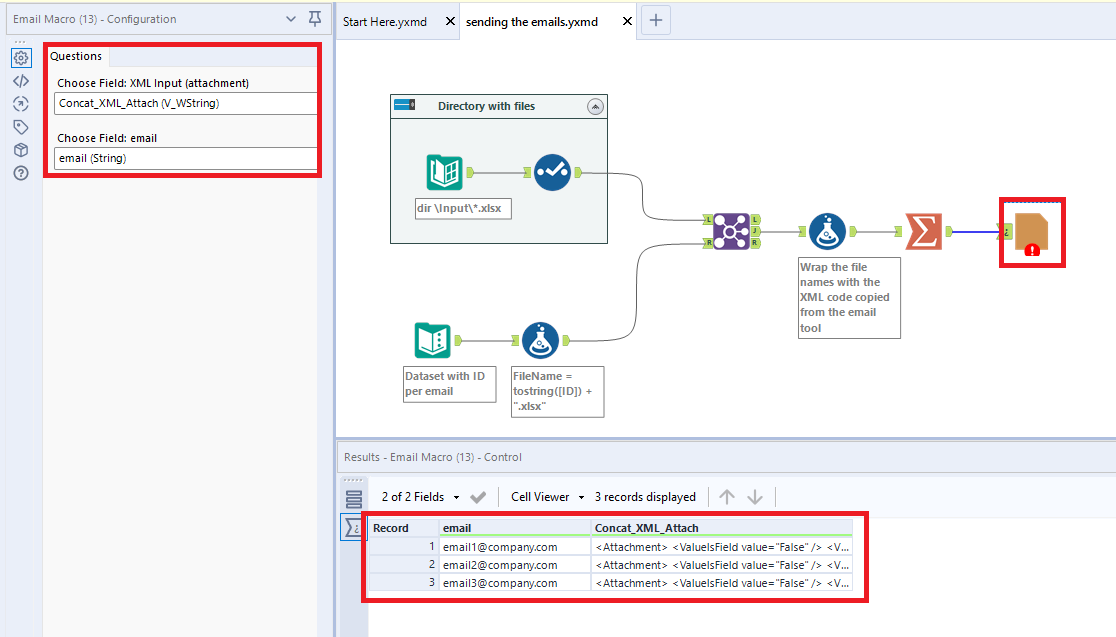Open the XML code view in left sidebar
This screenshot has width=1116, height=637.
[x=21, y=81]
